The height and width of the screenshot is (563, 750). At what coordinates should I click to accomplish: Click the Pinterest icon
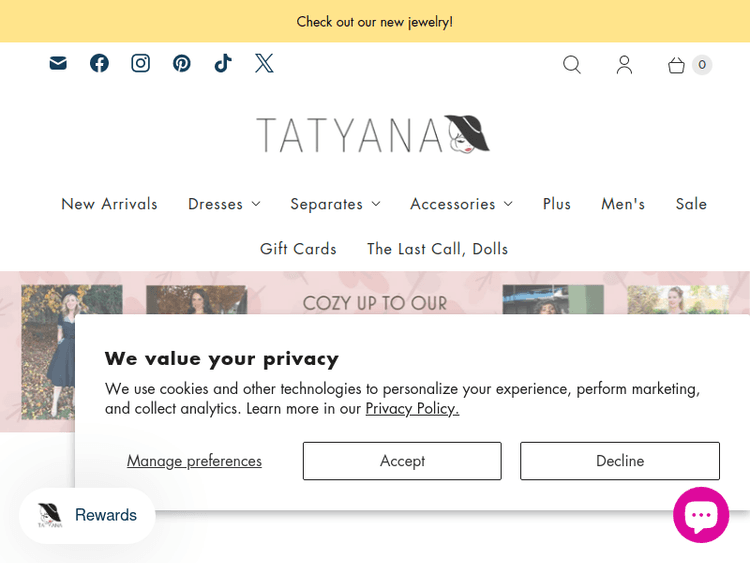pyautogui.click(x=182, y=64)
